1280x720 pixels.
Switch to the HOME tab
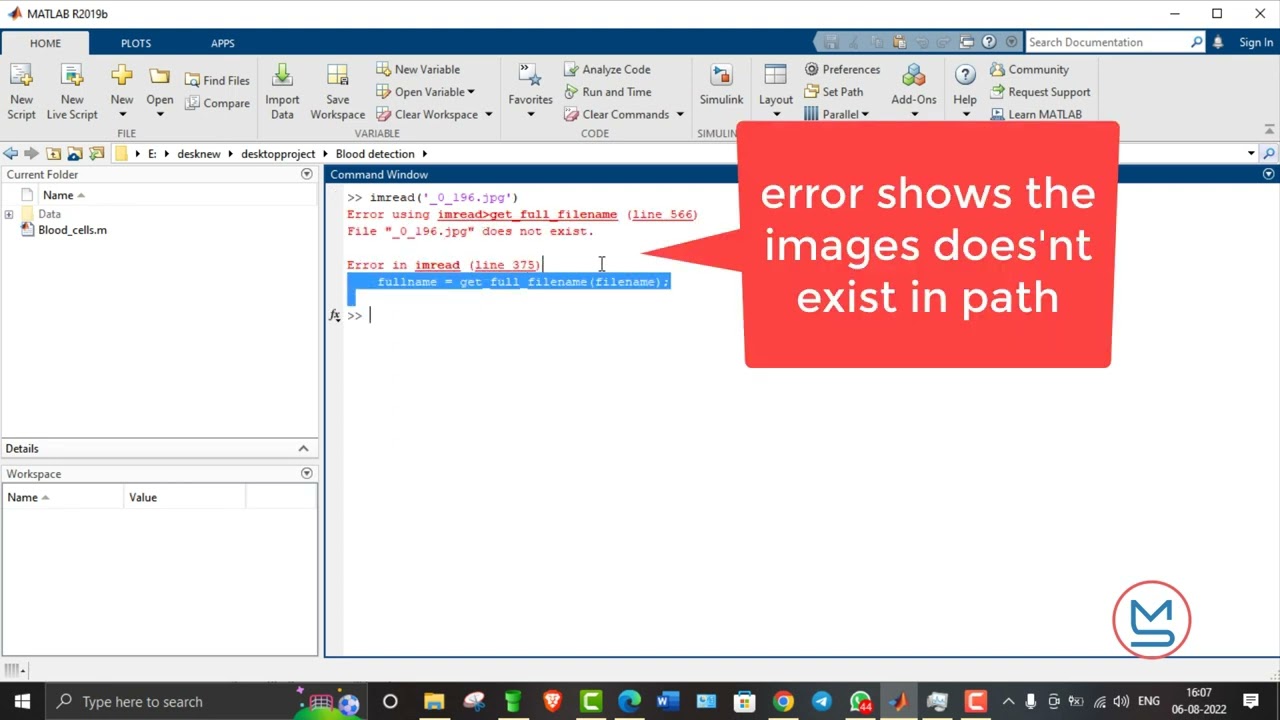point(45,43)
